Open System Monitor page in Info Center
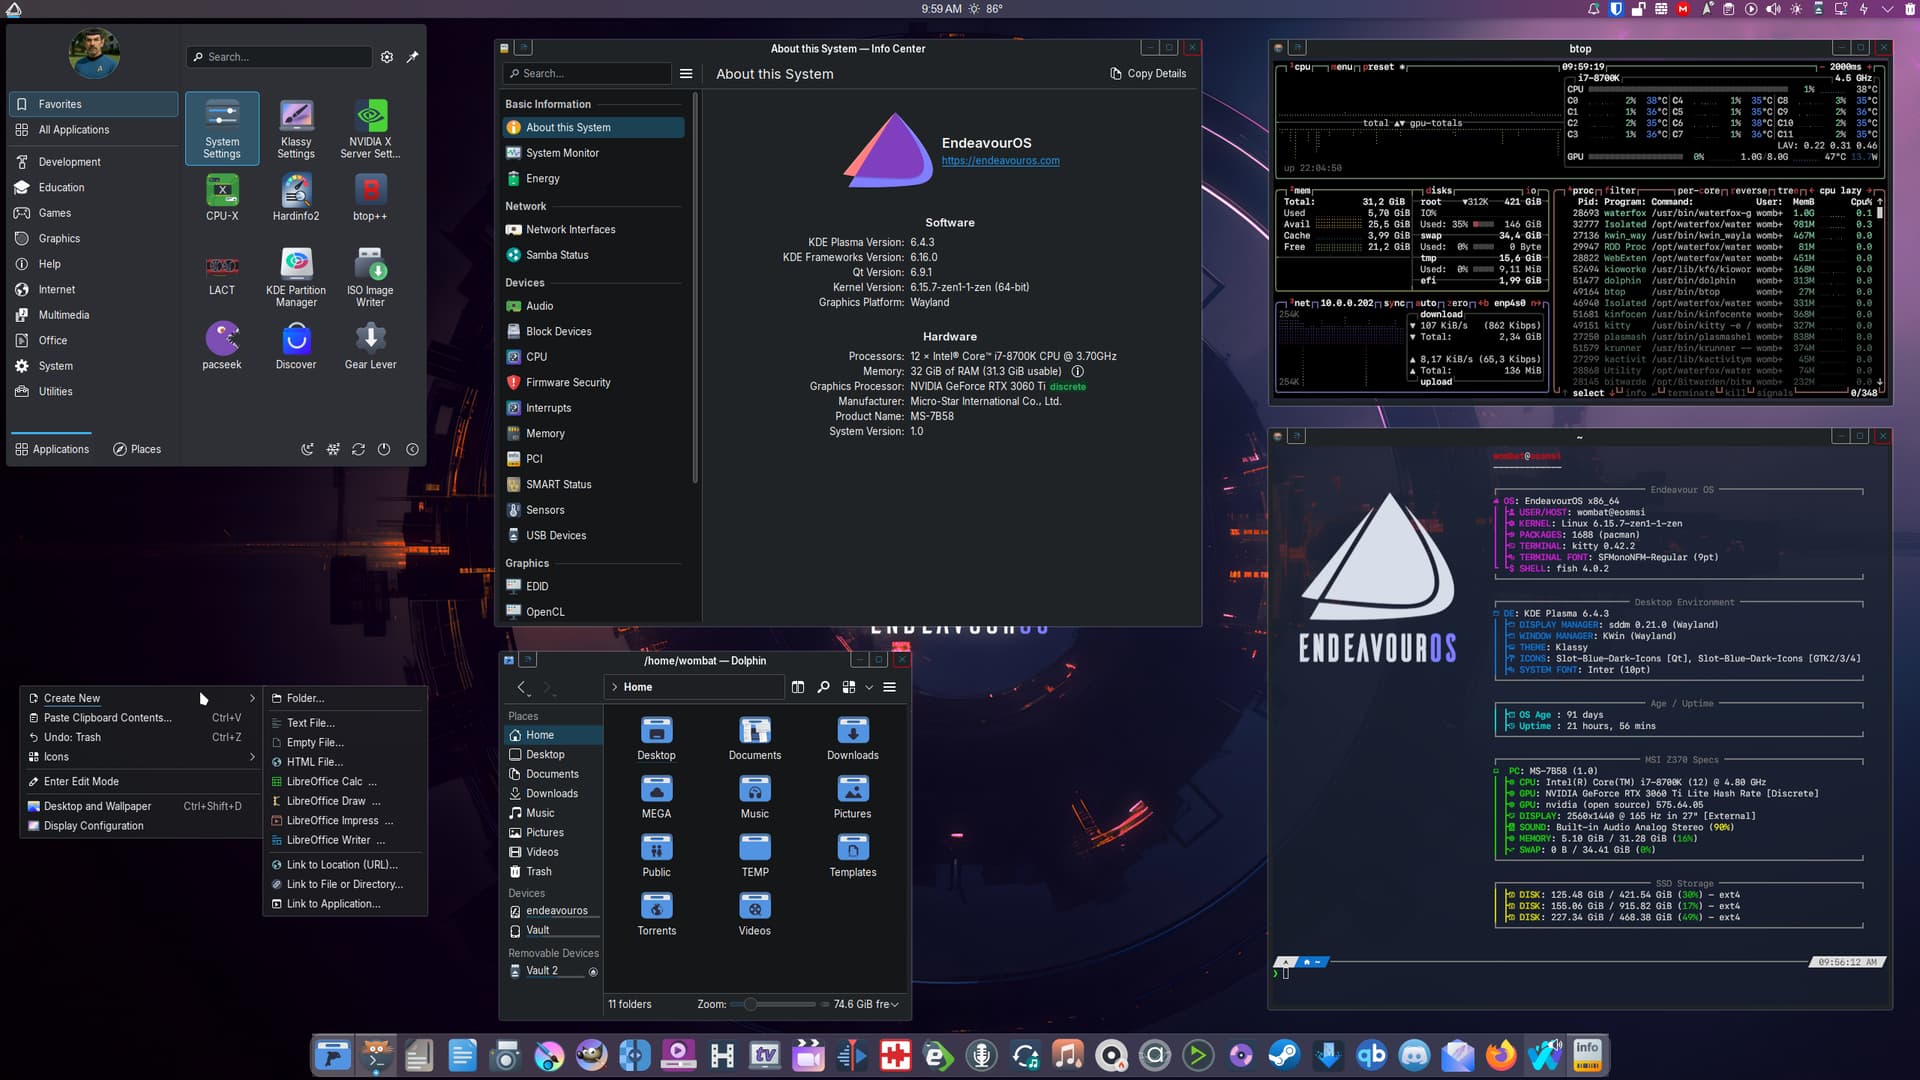Image resolution: width=1920 pixels, height=1080 pixels. click(x=594, y=153)
